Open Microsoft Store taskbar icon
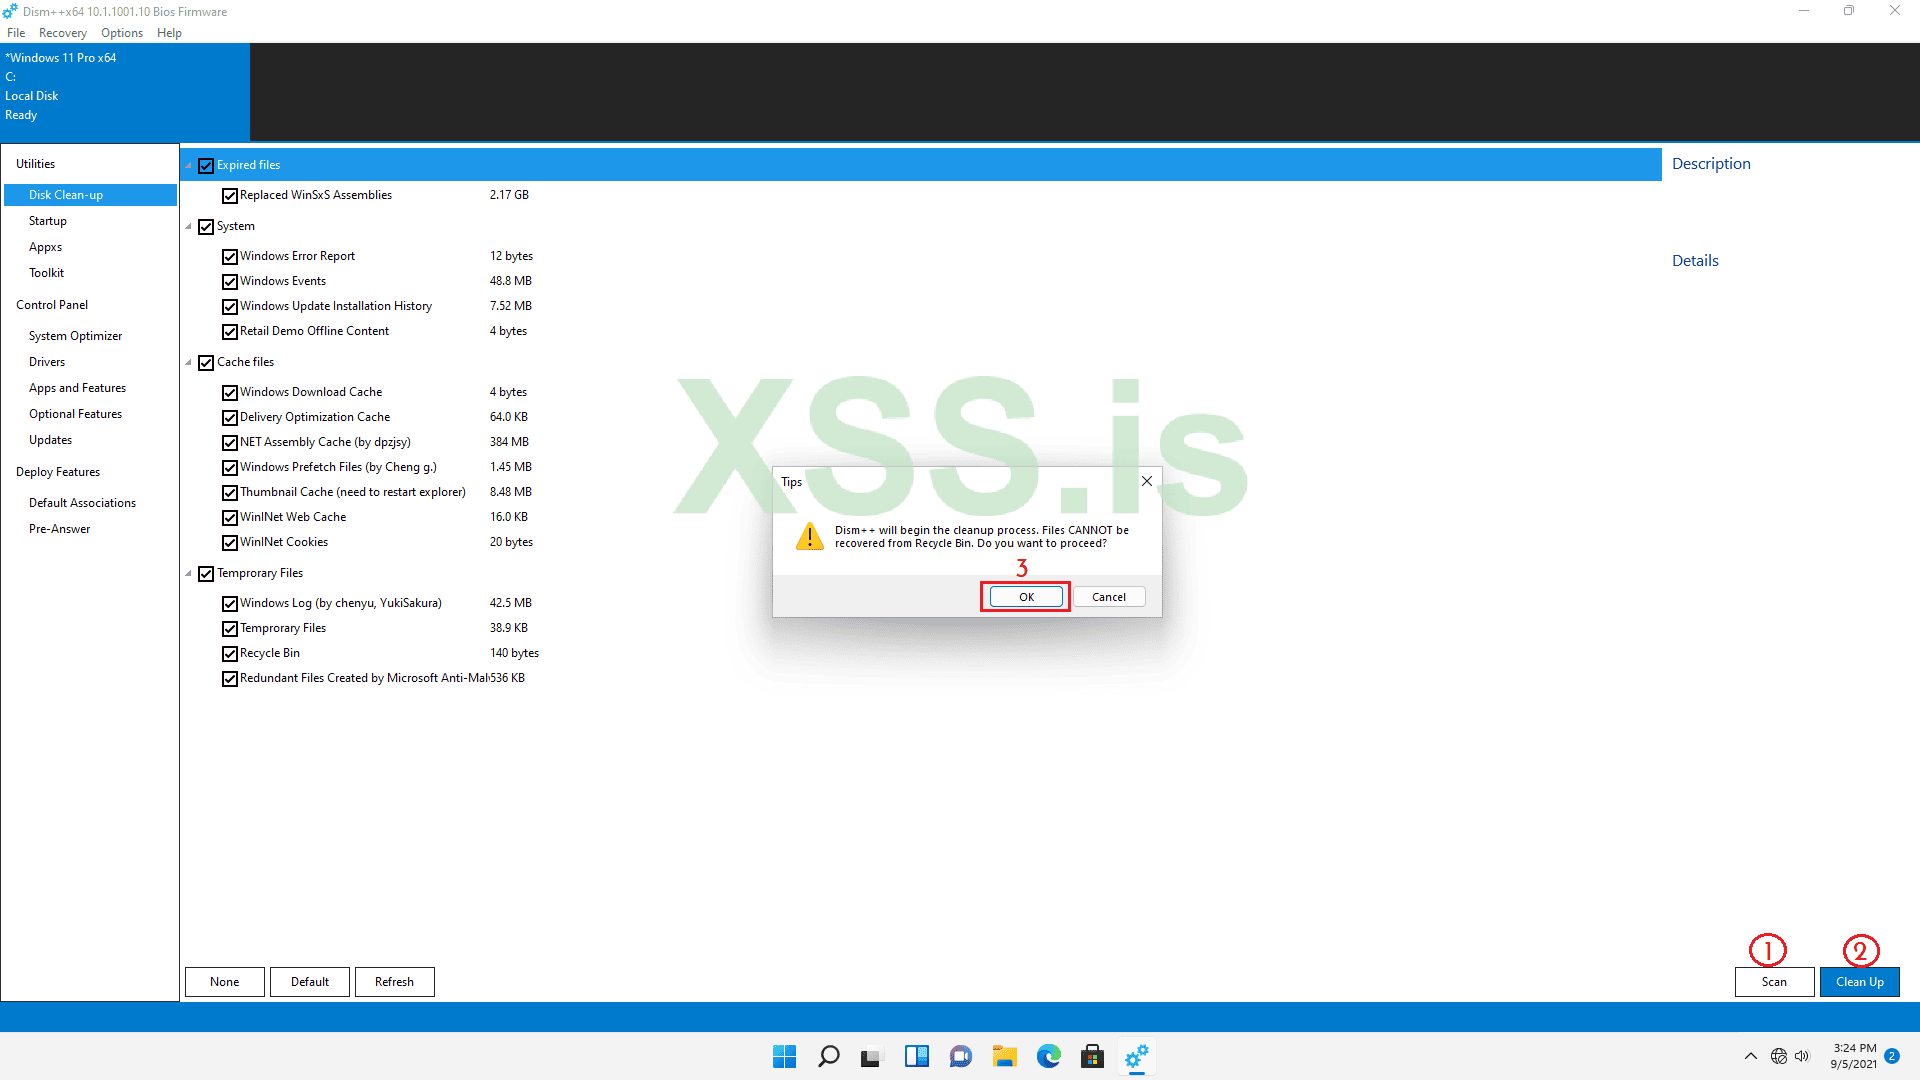The image size is (1920, 1080). pos(1092,1056)
